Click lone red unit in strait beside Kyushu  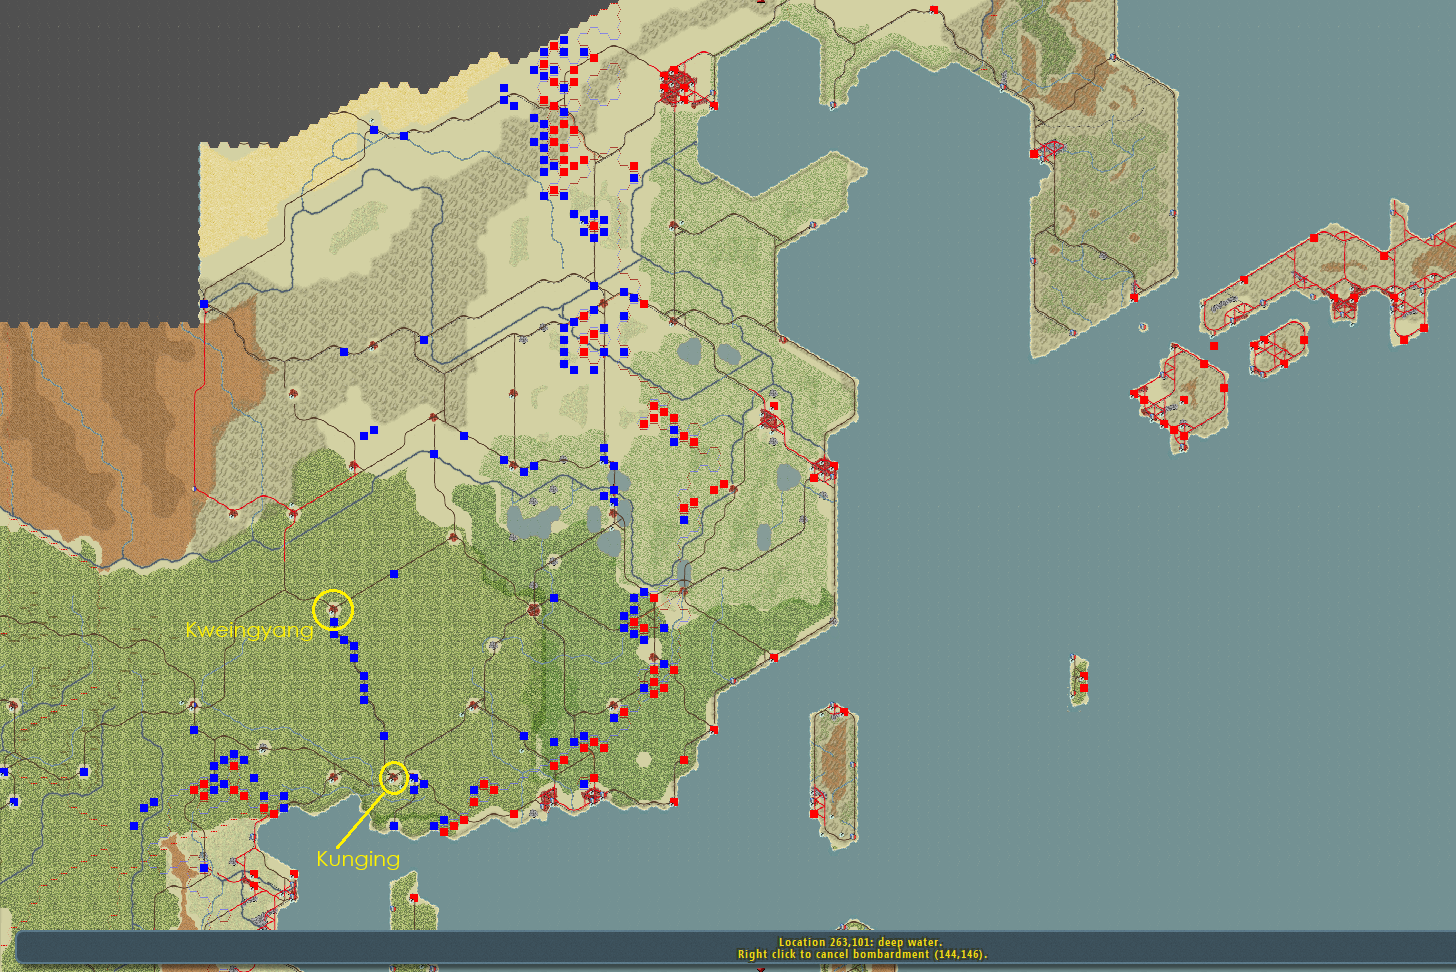[x=1214, y=346]
